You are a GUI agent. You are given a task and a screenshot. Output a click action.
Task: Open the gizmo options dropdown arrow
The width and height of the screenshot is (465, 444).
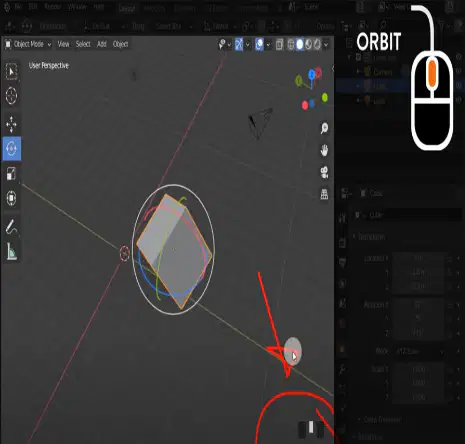(248, 44)
